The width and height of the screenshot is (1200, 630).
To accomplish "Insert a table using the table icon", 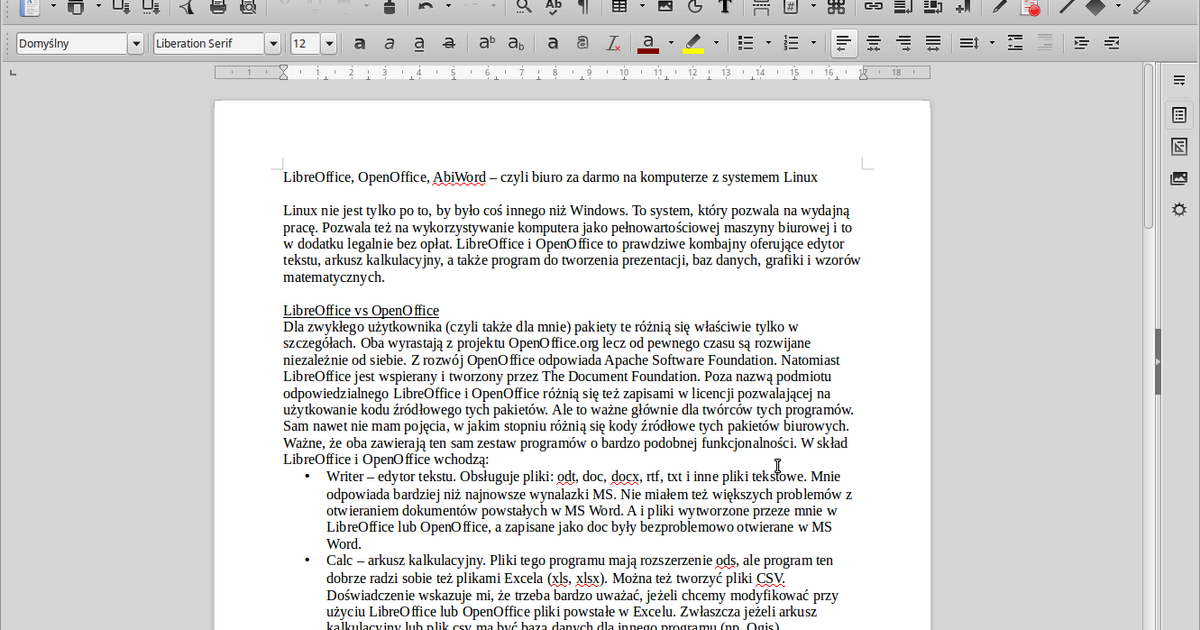I will pyautogui.click(x=620, y=7).
